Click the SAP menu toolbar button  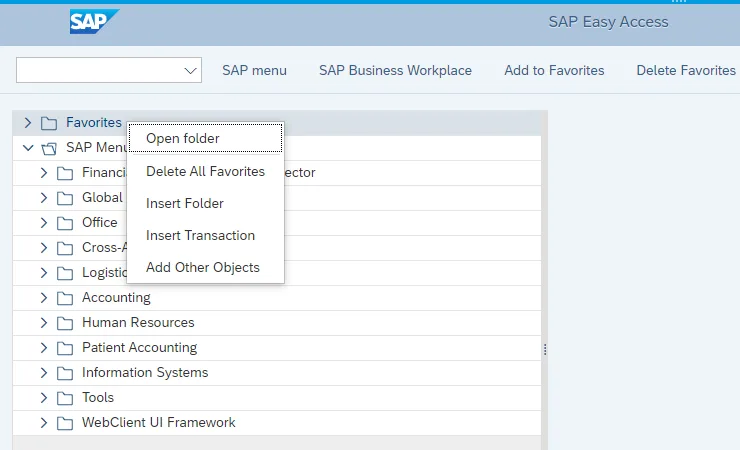tap(254, 70)
